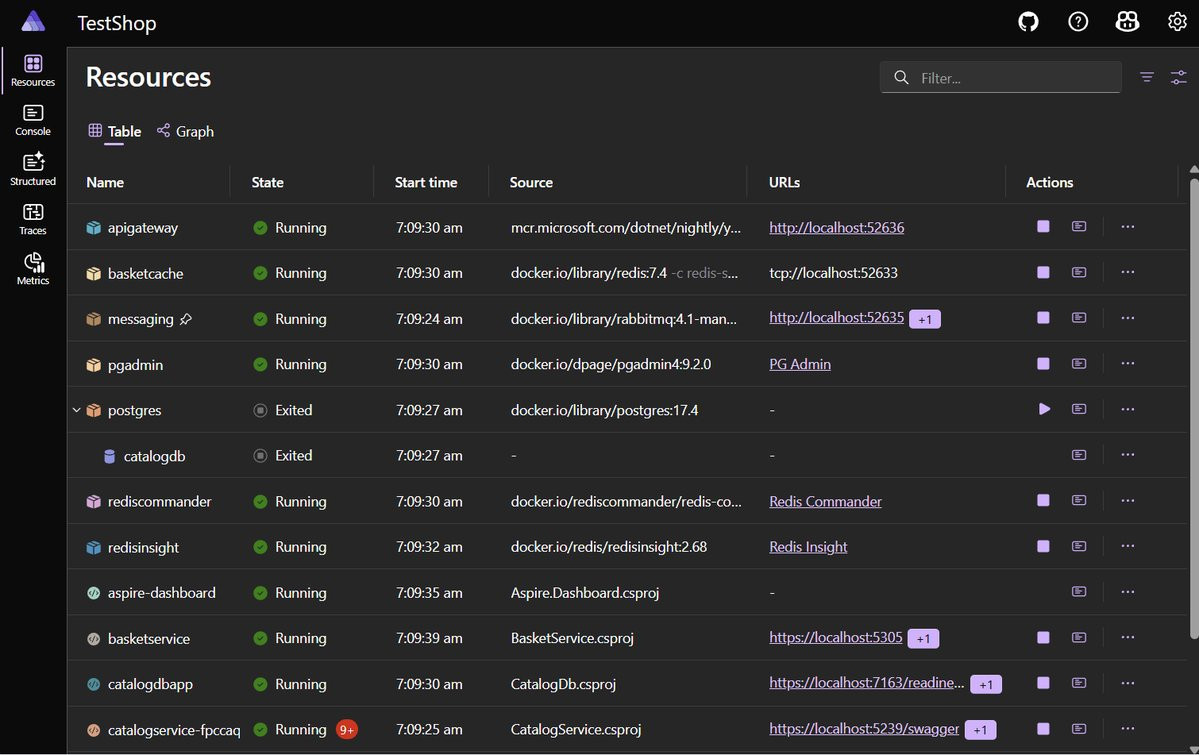Show extra URLs for basketservice (+1)
Viewport: 1199px width, 755px height.
click(923, 638)
